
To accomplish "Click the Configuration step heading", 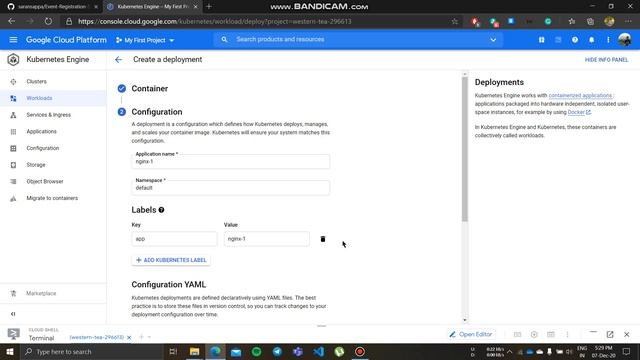I will point(157,112).
